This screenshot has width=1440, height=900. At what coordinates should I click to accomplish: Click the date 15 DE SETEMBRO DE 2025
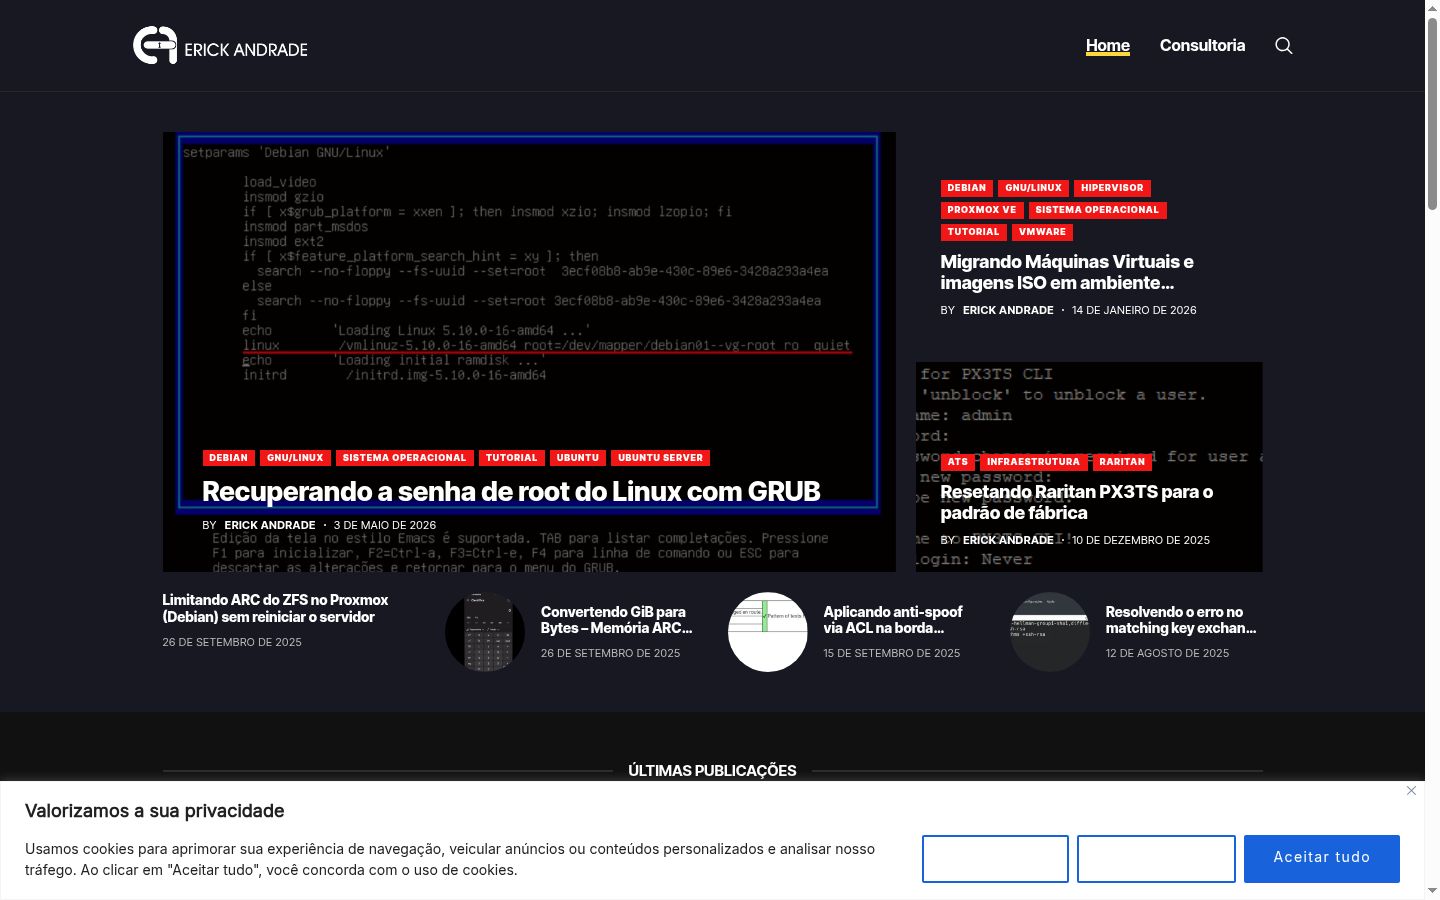coord(892,653)
